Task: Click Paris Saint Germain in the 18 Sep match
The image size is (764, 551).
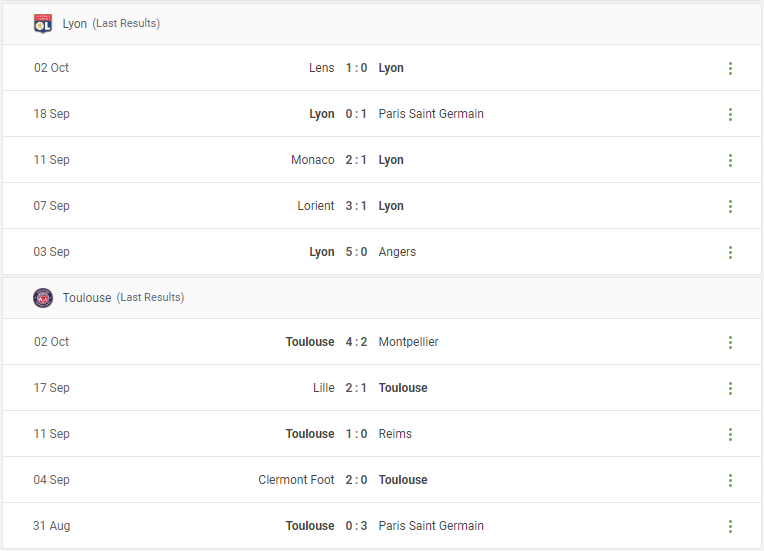Action: click(431, 114)
